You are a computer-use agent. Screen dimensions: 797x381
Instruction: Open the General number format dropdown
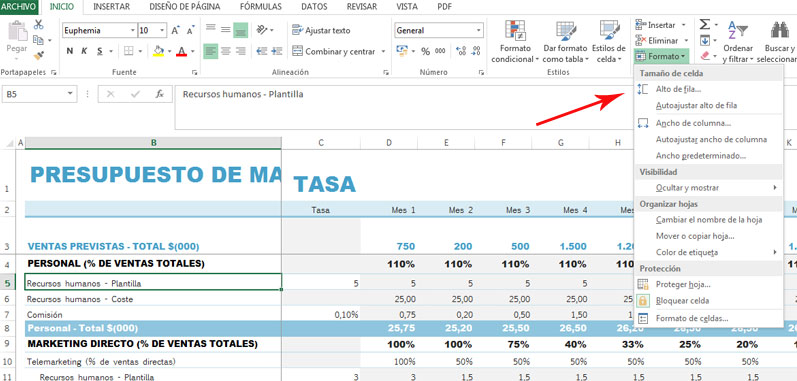coord(478,30)
